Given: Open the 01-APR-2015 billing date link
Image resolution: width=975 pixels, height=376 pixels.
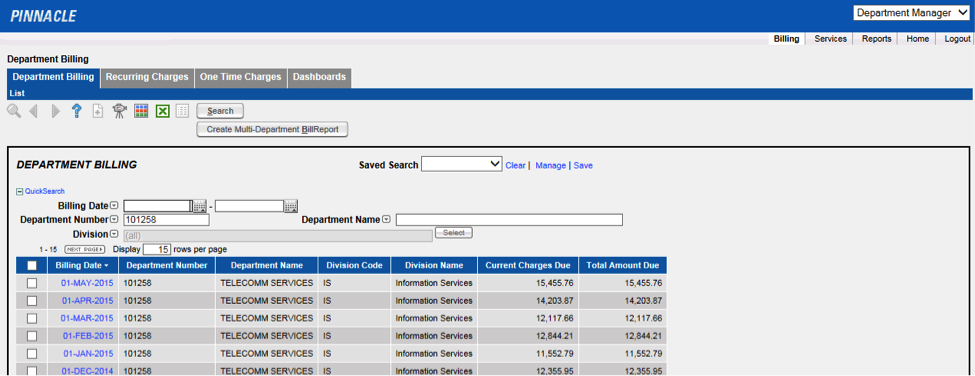Looking at the screenshot, I should point(88,301).
